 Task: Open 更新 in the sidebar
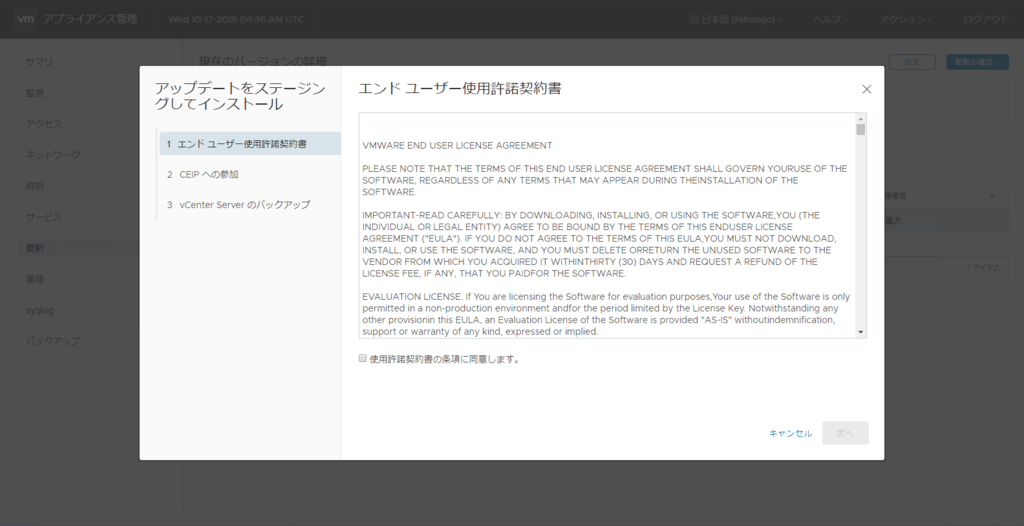(35, 248)
